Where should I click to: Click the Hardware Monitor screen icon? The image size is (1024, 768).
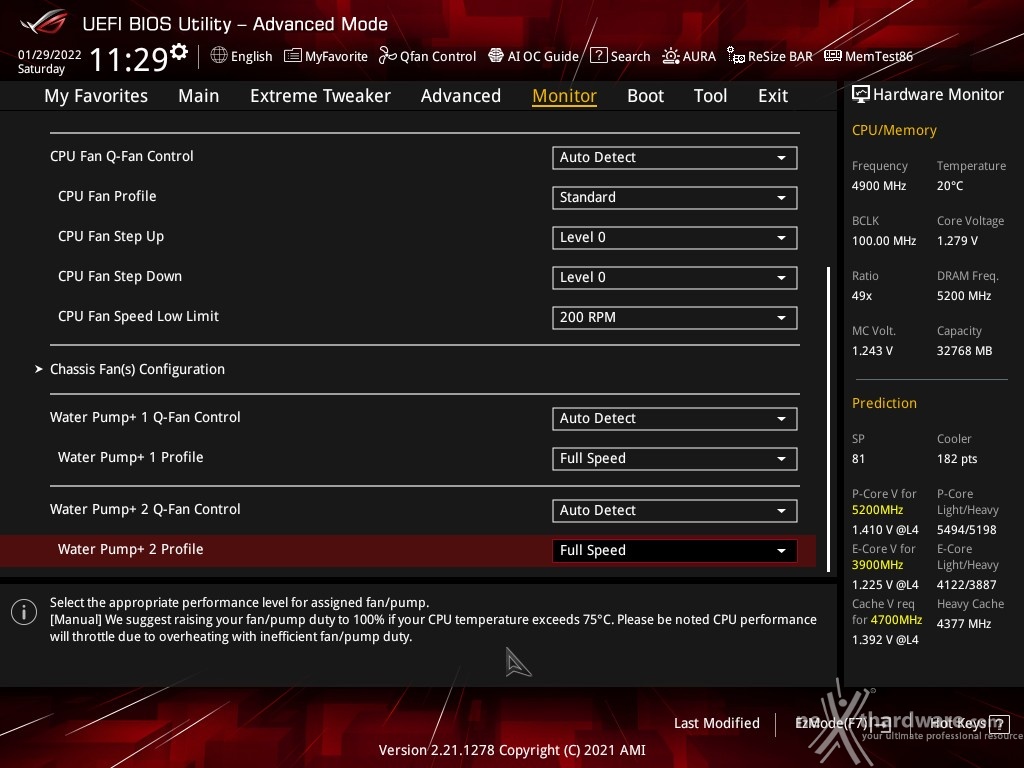[861, 95]
